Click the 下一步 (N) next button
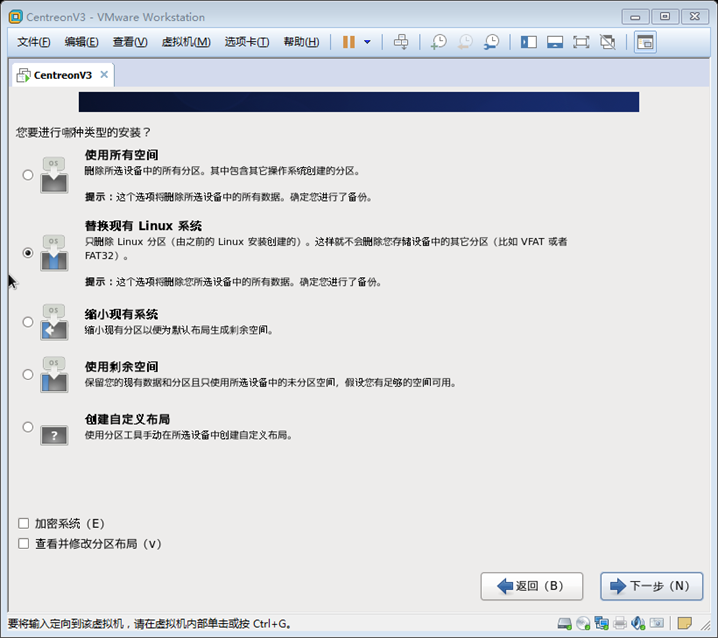This screenshot has height=638, width=718. (x=652, y=586)
